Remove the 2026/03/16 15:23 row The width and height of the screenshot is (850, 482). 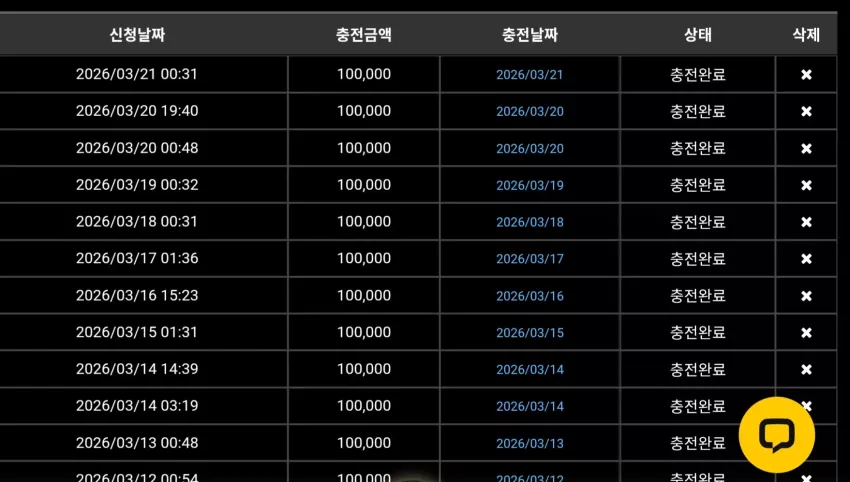806,295
